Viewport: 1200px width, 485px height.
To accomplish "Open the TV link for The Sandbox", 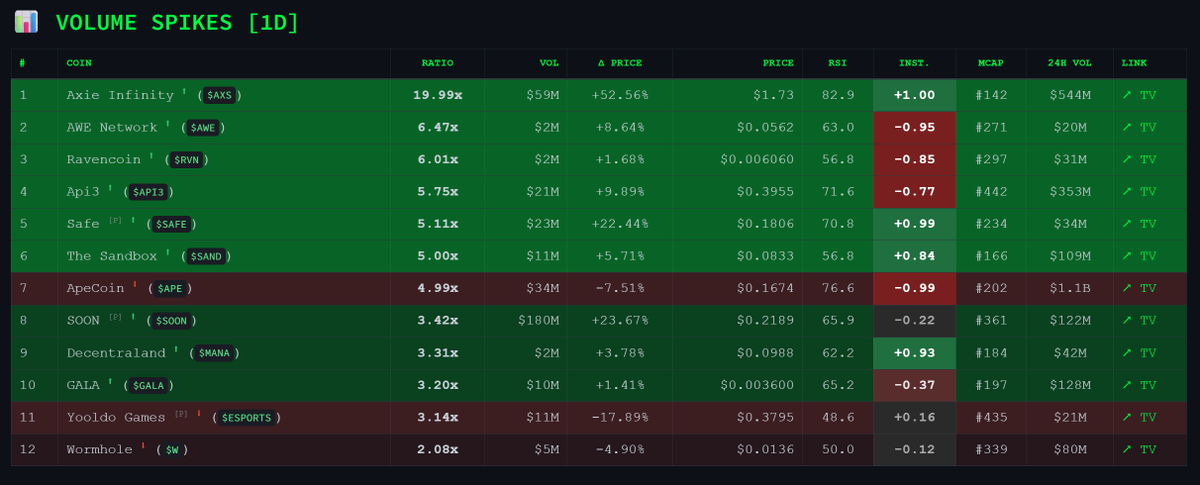I will click(1139, 256).
